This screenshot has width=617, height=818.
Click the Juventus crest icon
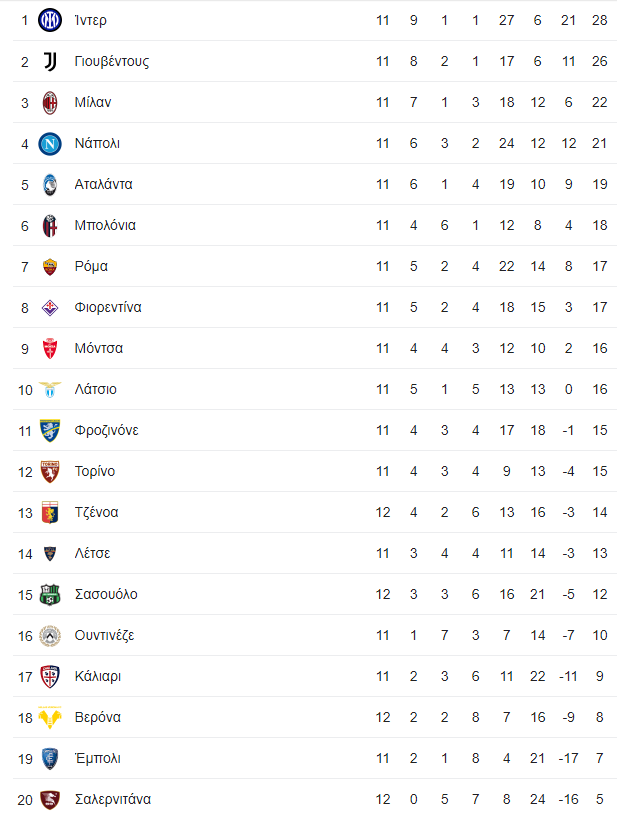pos(50,62)
